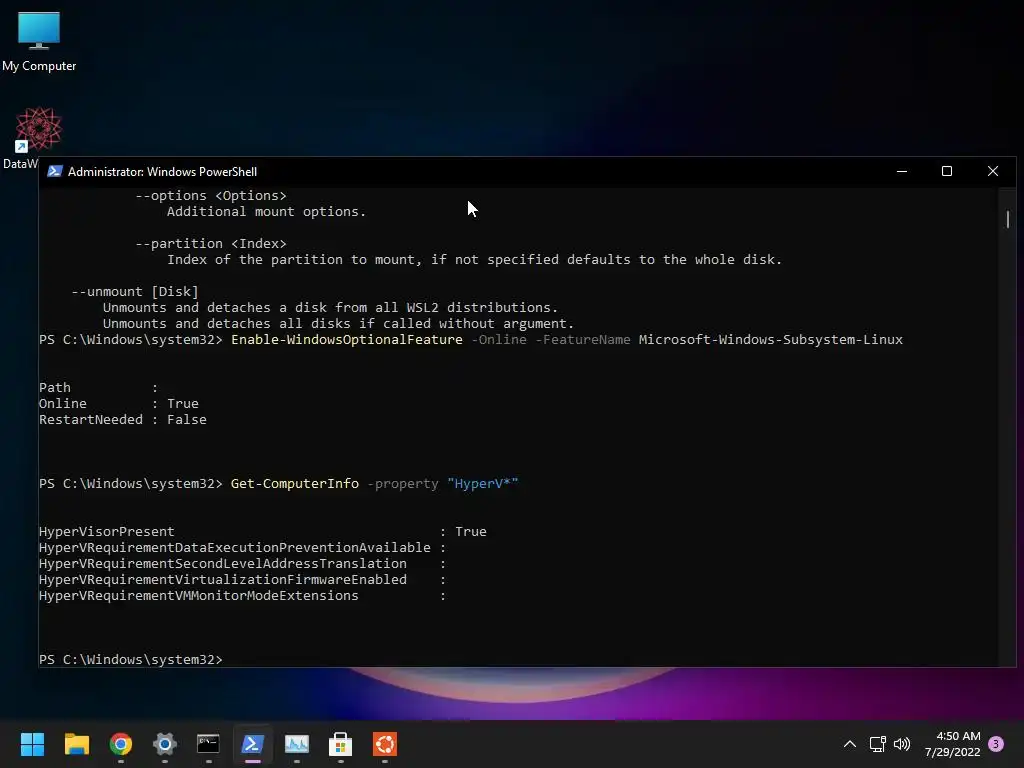The image size is (1024, 768).
Task: Open the My Computer desktop icon
Action: [x=39, y=41]
